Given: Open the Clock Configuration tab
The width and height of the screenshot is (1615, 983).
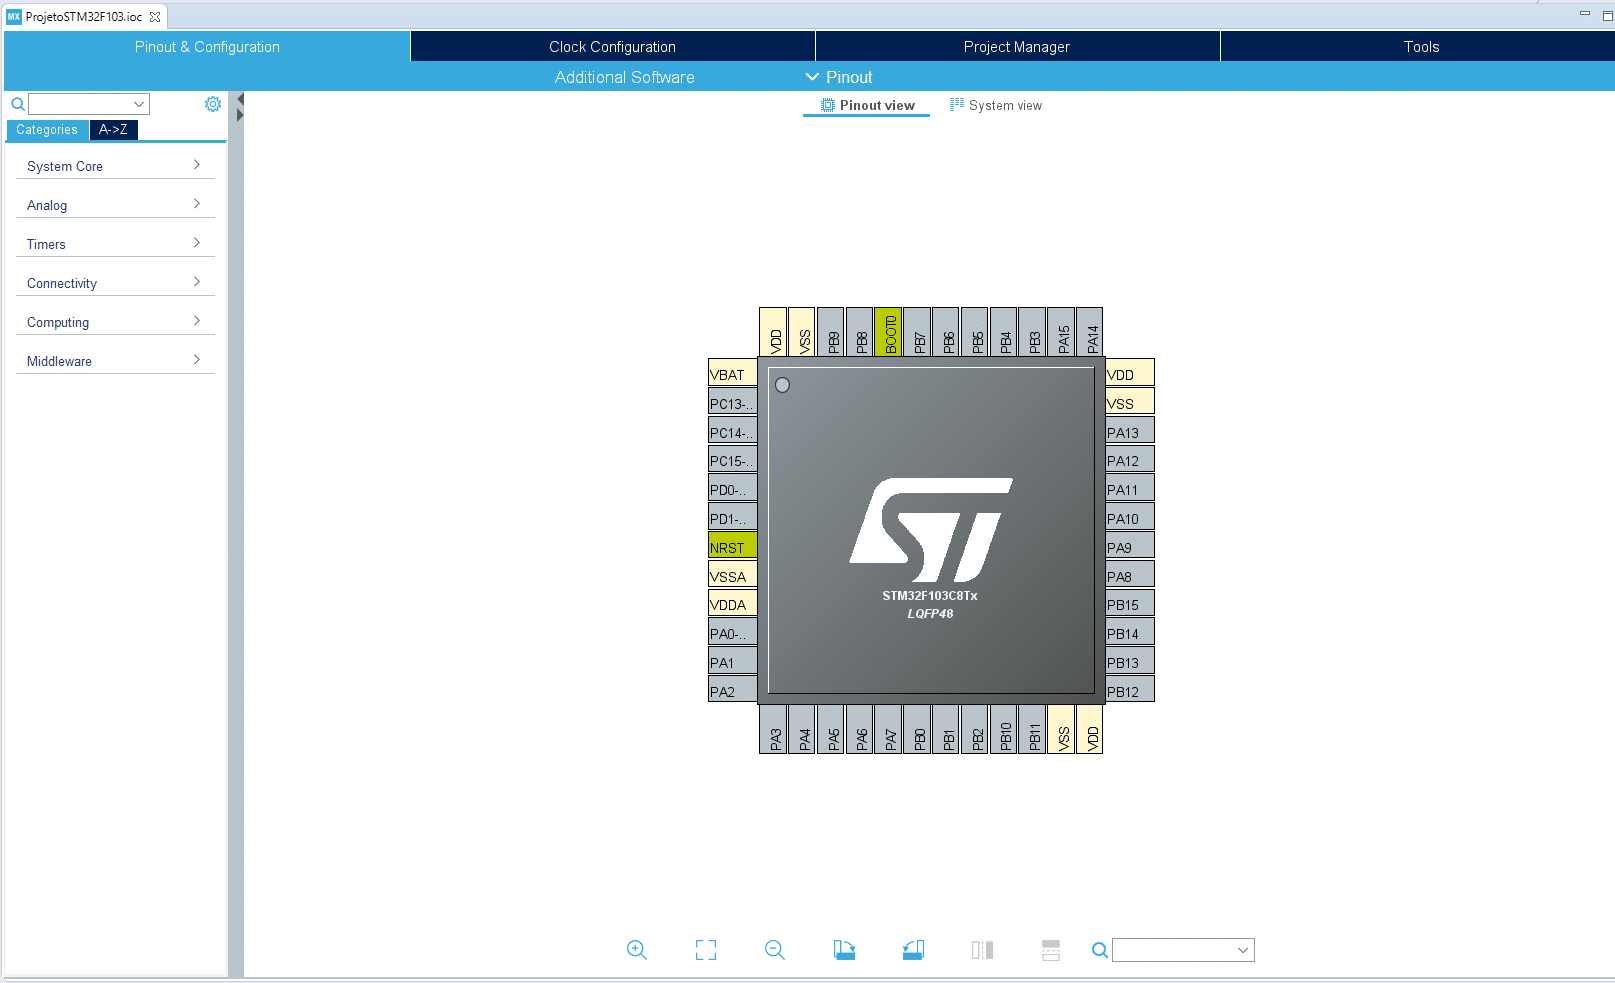Looking at the screenshot, I should tap(612, 47).
